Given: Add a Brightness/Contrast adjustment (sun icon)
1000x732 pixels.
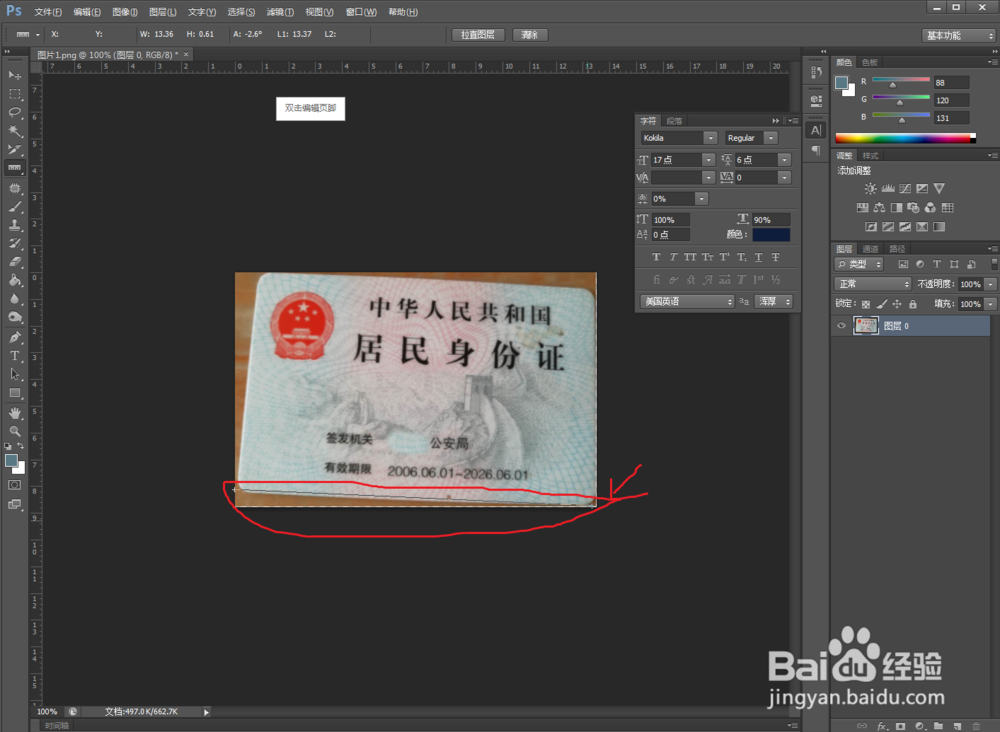Looking at the screenshot, I should (x=870, y=188).
